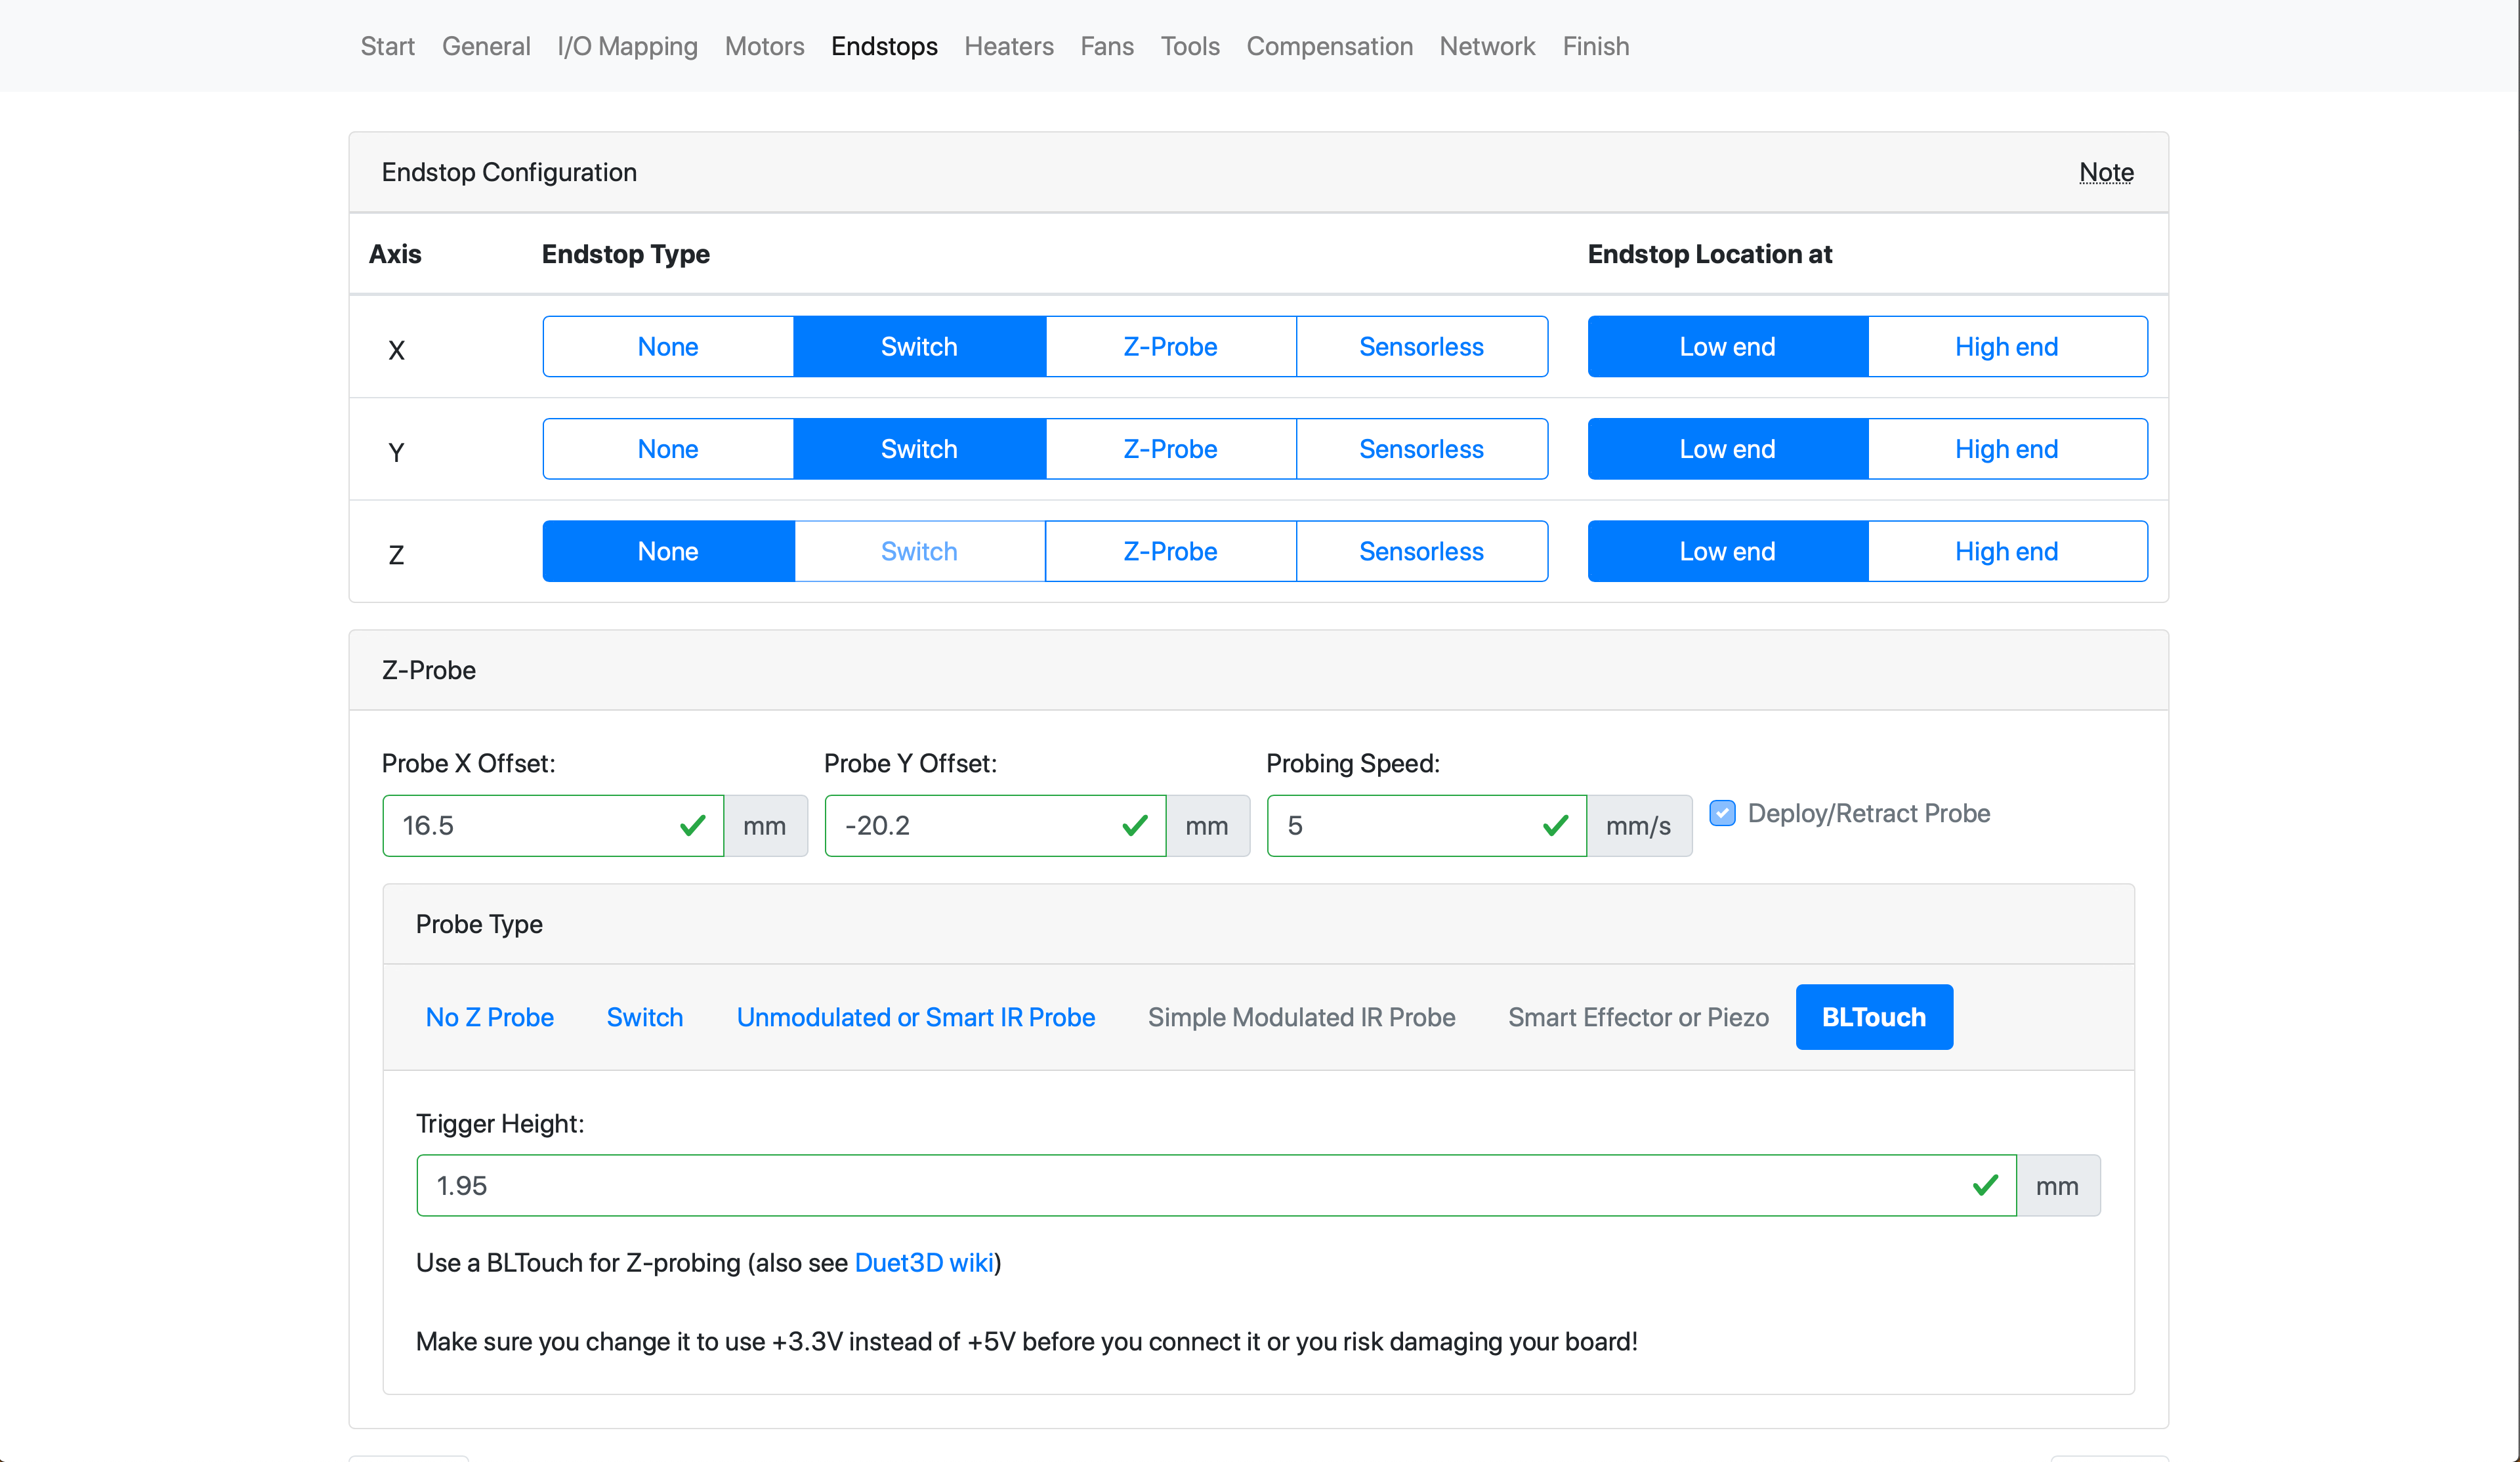Set X endstop type to Sensorless
This screenshot has width=2520, height=1462.
(1421, 347)
